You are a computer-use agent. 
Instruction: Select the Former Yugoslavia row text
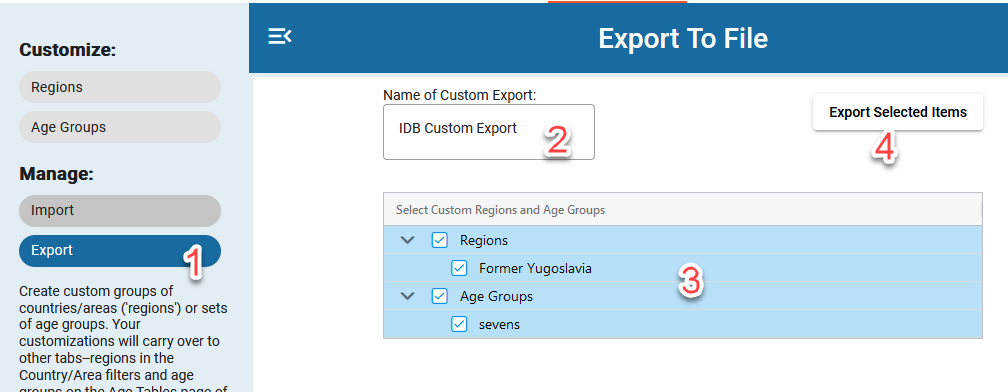pyautogui.click(x=536, y=269)
